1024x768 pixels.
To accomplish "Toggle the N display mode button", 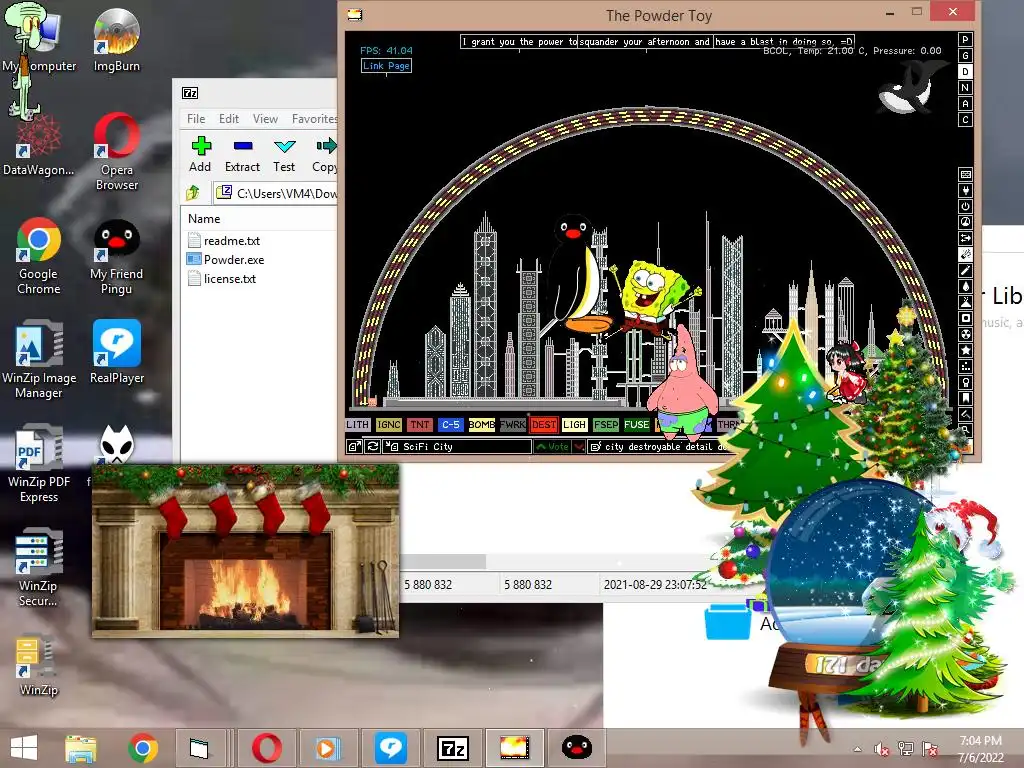I will 965,88.
